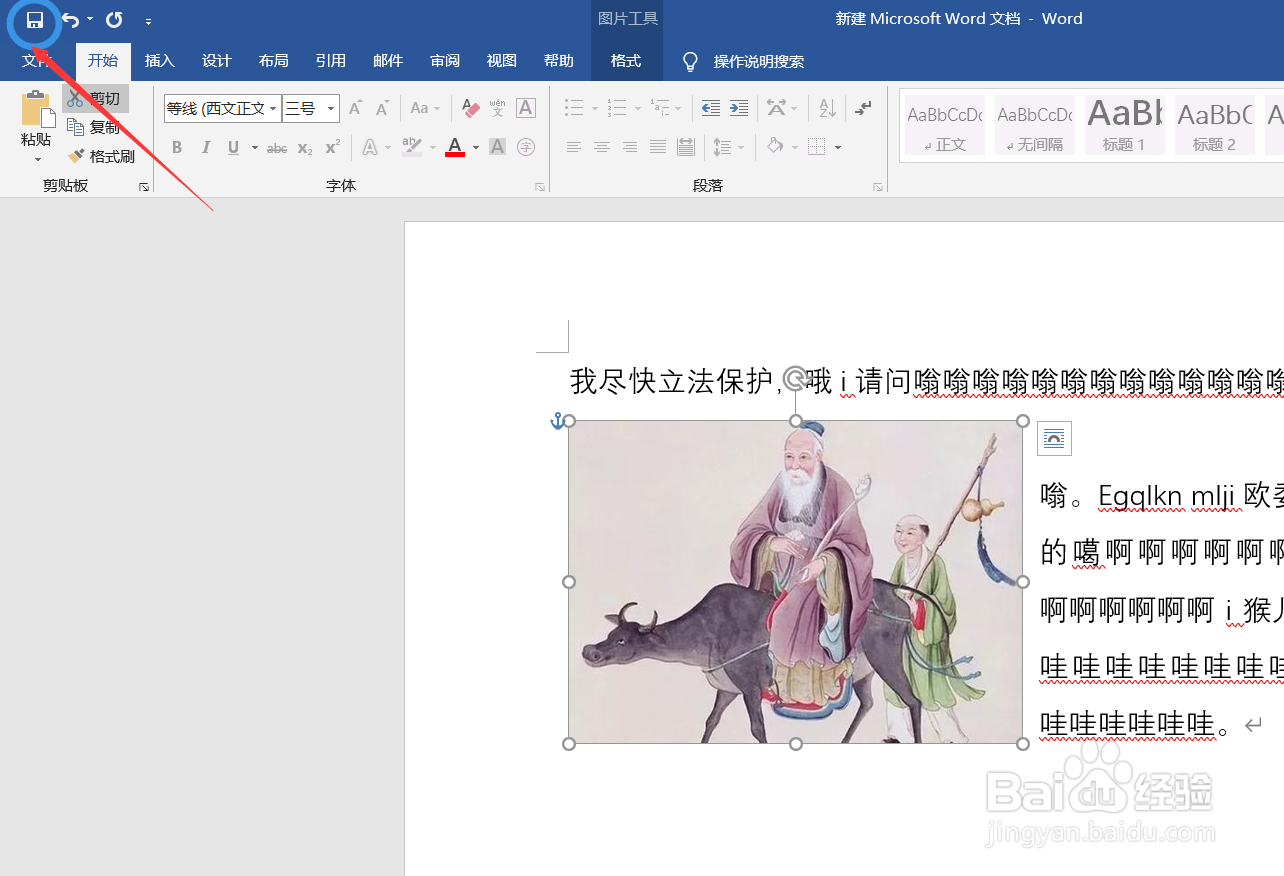Open the Shading paint bucket color
The height and width of the screenshot is (876, 1284).
click(x=775, y=148)
